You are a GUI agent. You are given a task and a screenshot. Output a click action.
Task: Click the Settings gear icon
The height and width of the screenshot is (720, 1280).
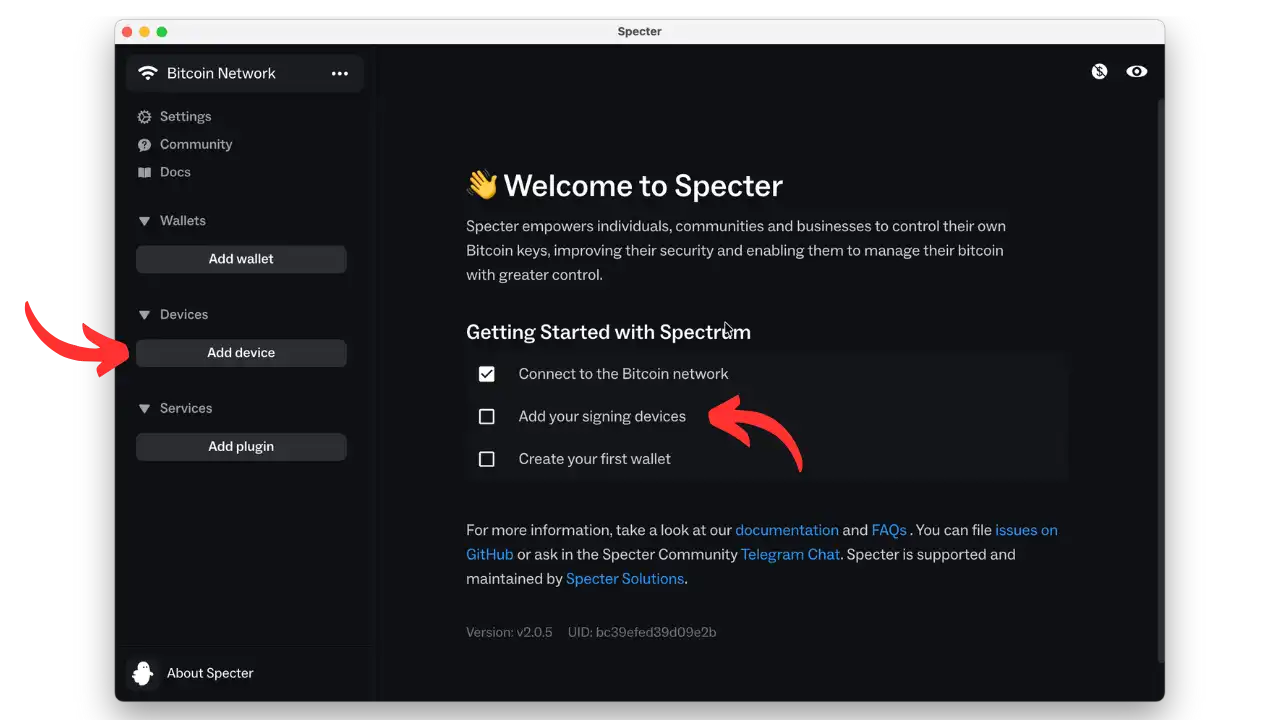(145, 117)
